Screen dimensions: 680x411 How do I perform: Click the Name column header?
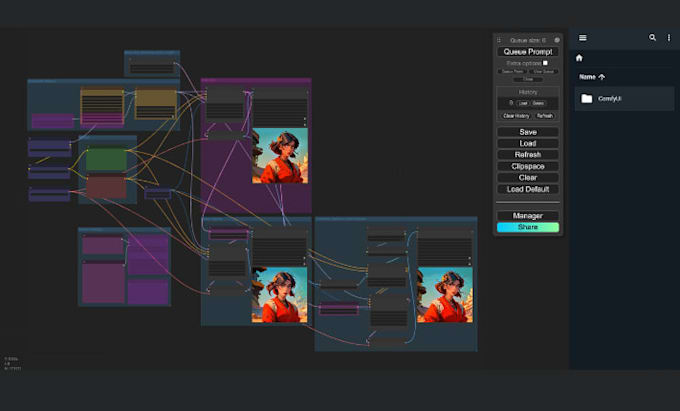[x=587, y=77]
